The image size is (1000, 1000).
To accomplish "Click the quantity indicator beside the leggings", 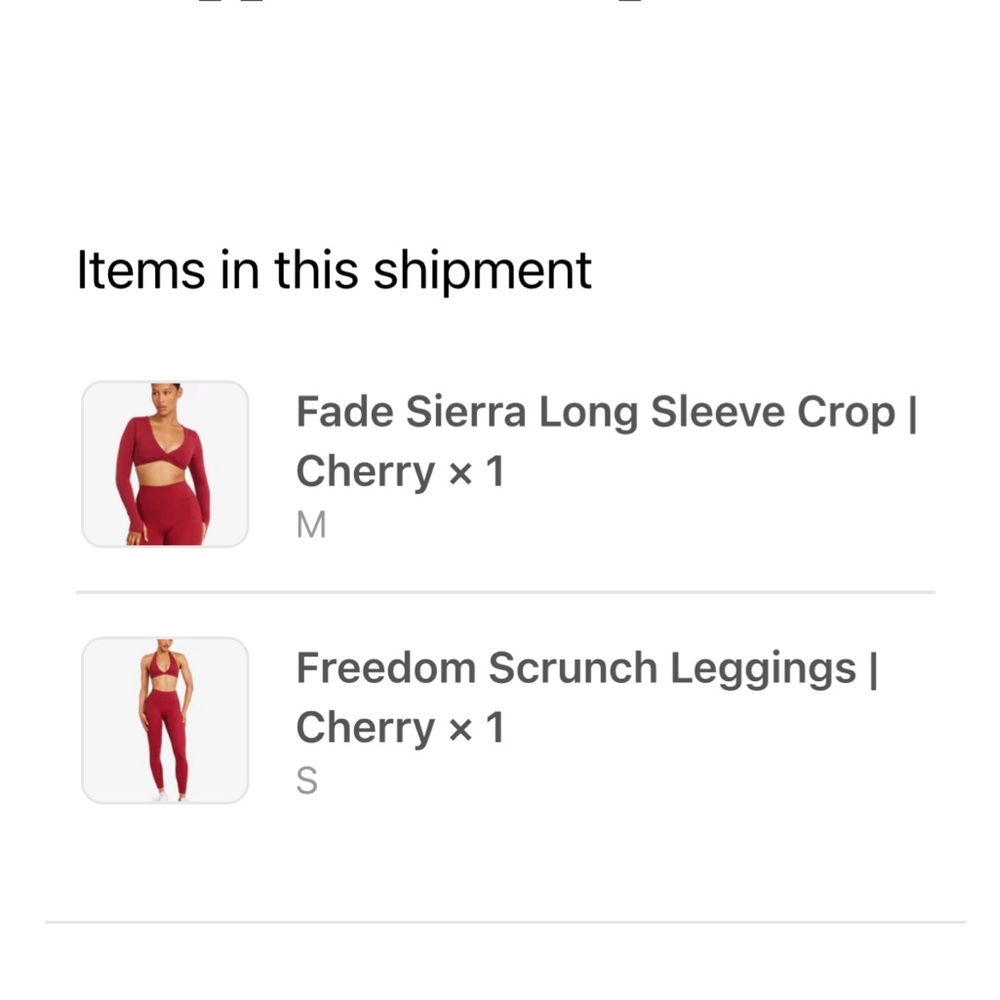I will coord(478,726).
